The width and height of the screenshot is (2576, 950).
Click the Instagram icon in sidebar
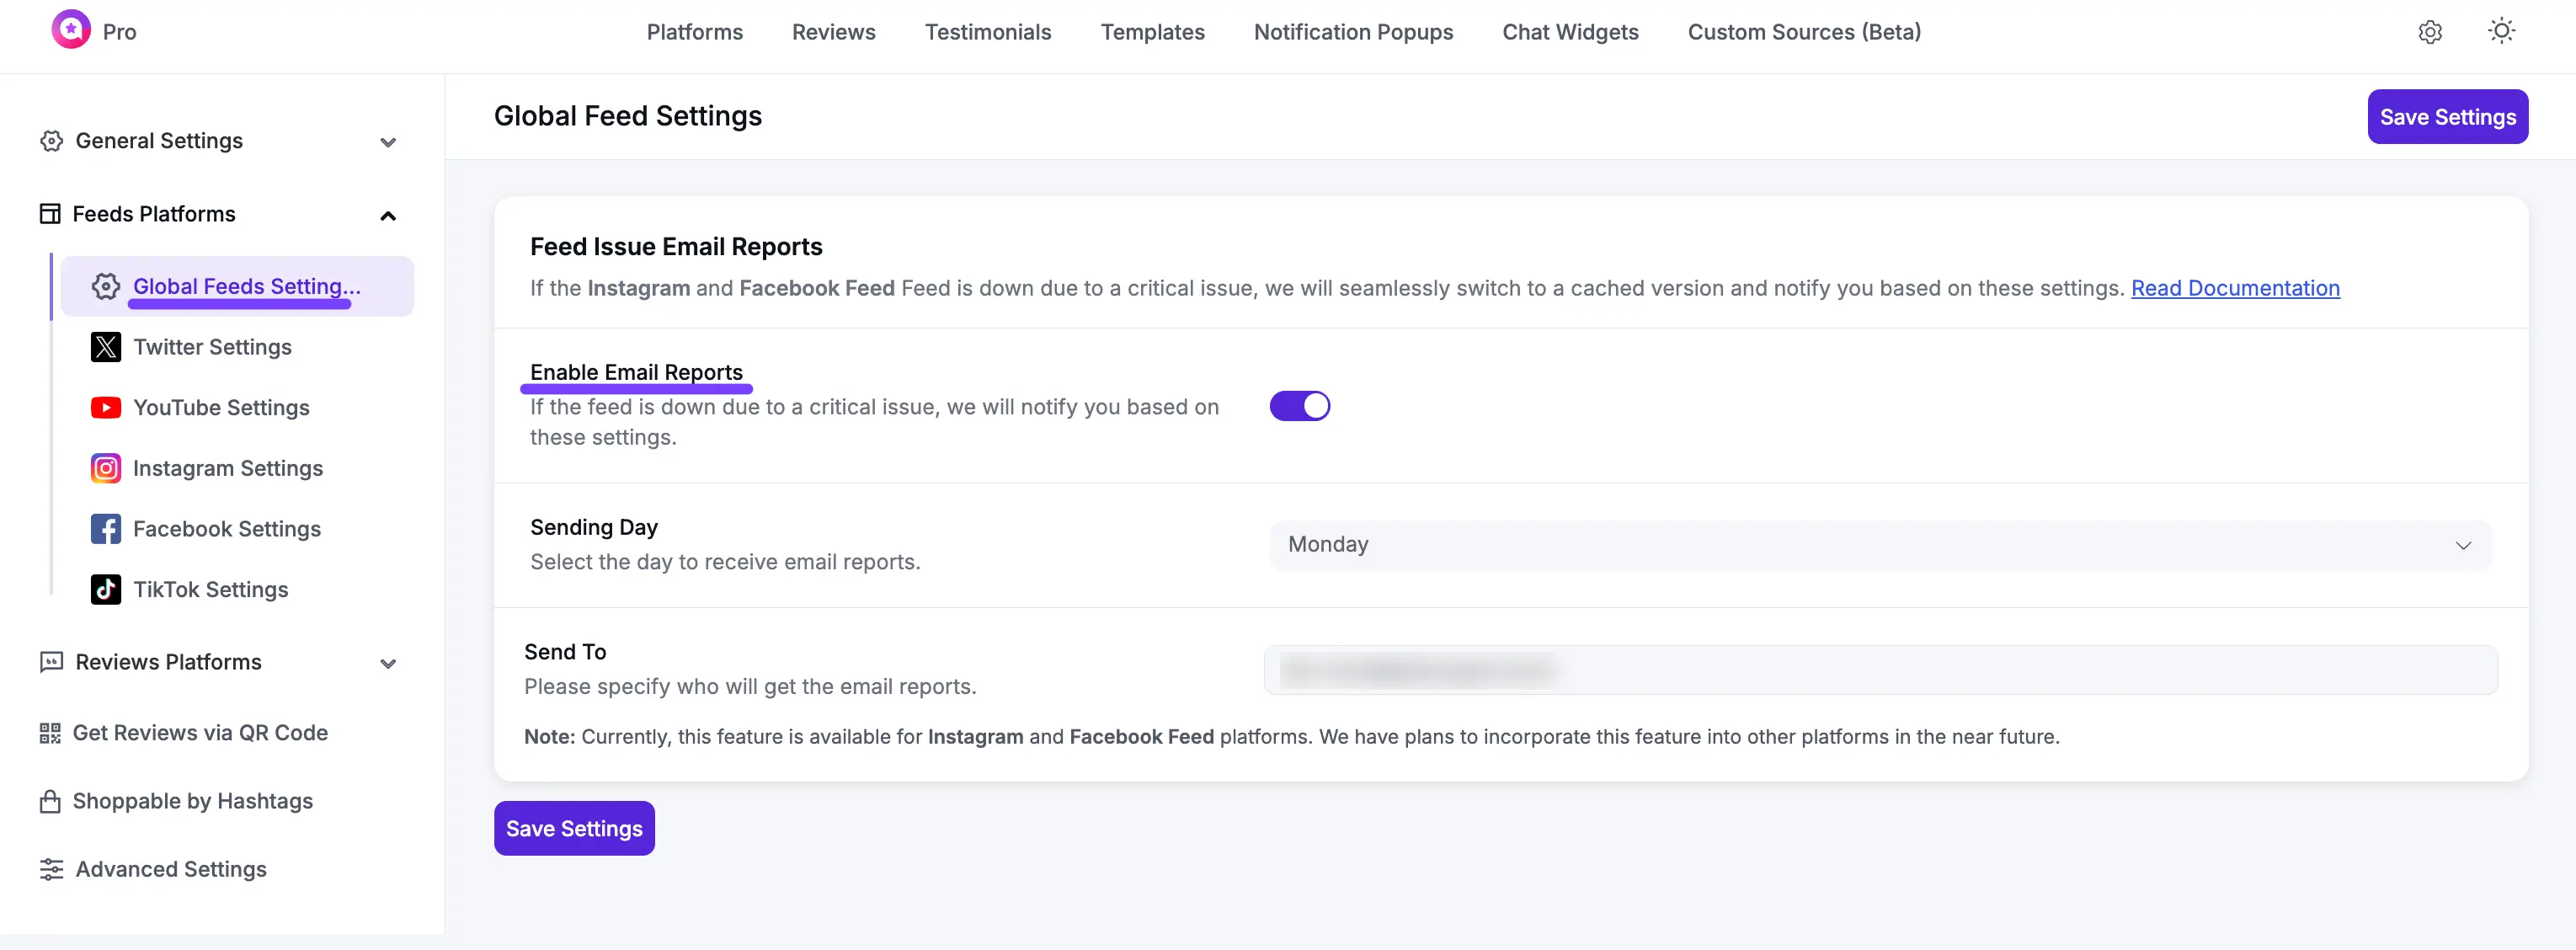point(106,468)
